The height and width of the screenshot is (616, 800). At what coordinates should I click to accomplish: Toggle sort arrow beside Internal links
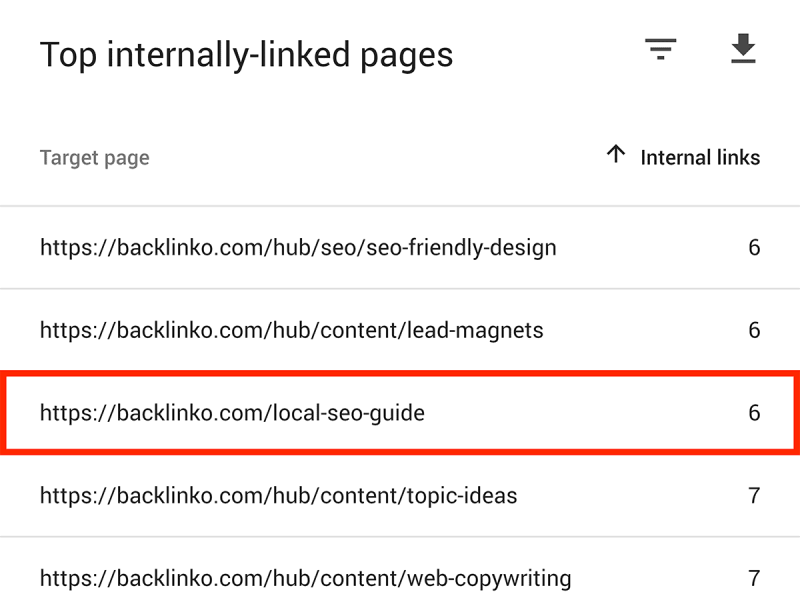[616, 154]
